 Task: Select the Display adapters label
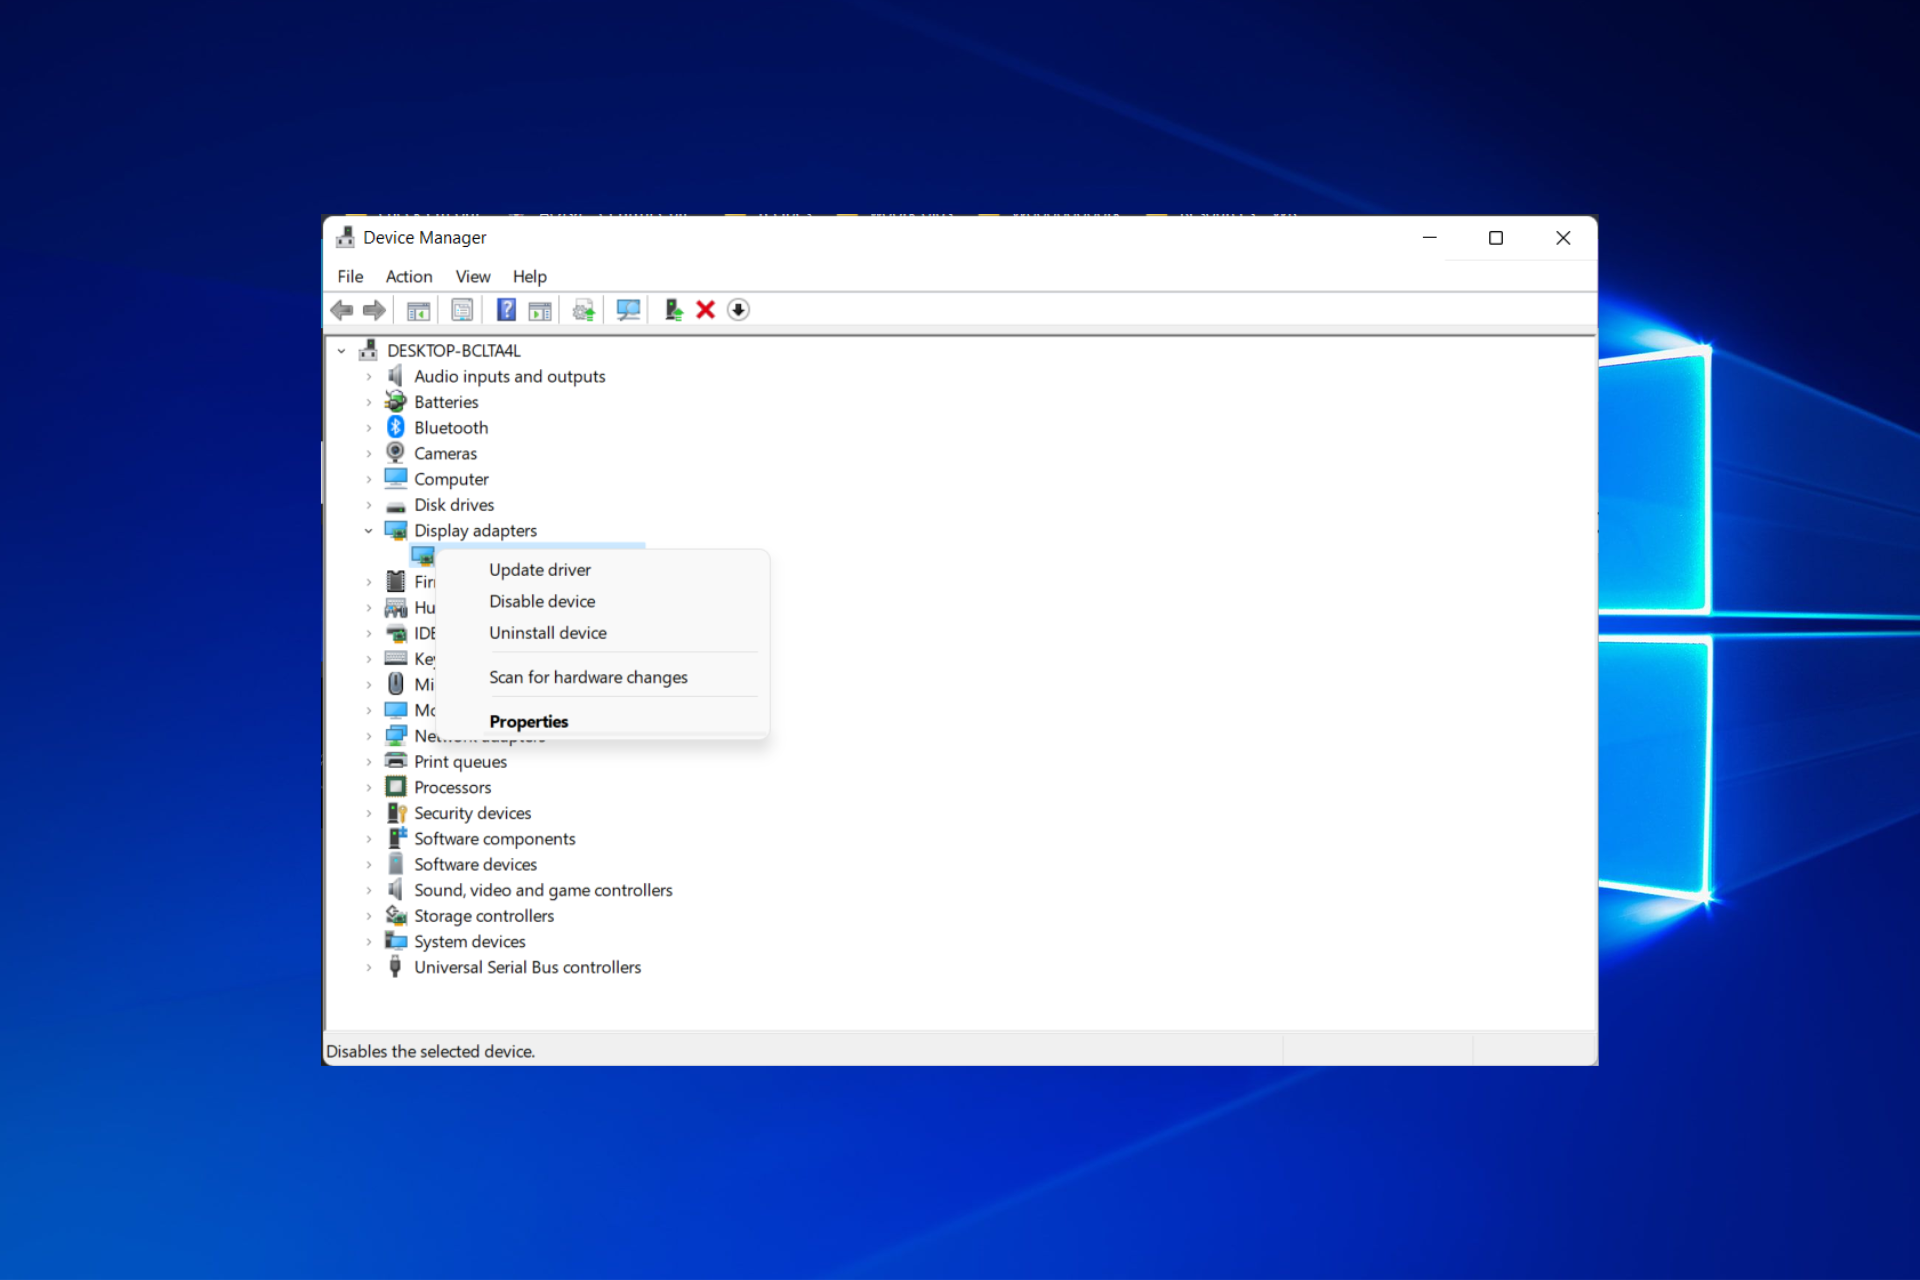(476, 531)
